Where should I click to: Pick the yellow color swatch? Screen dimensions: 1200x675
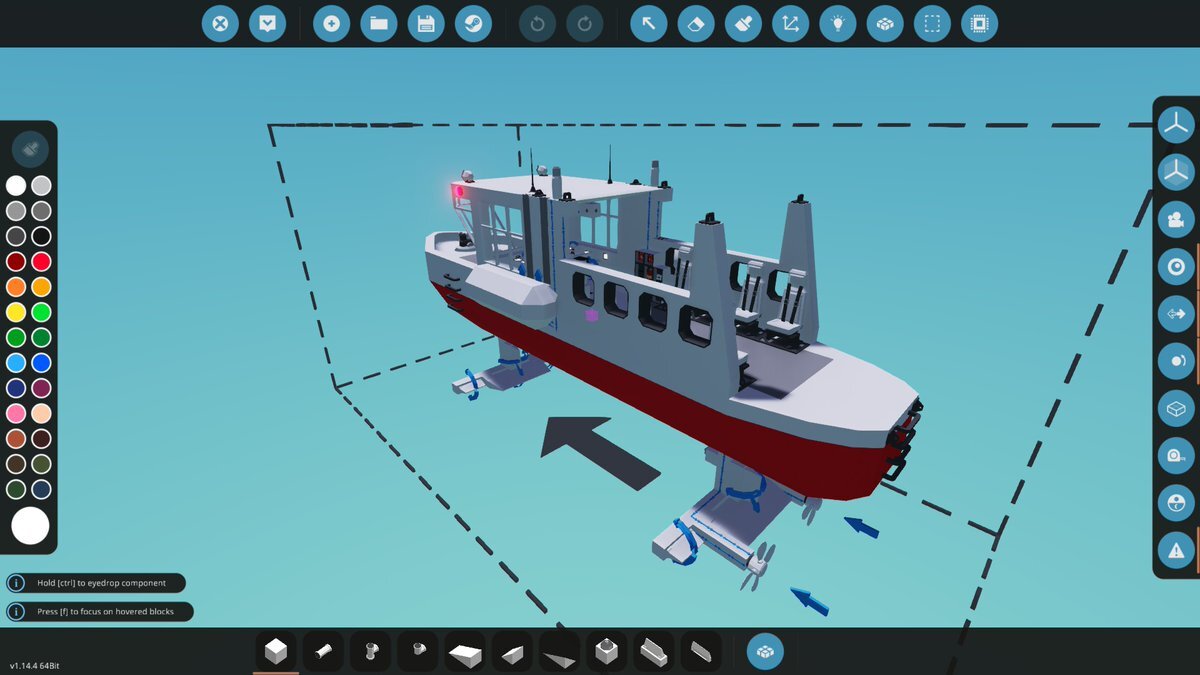tap(16, 312)
